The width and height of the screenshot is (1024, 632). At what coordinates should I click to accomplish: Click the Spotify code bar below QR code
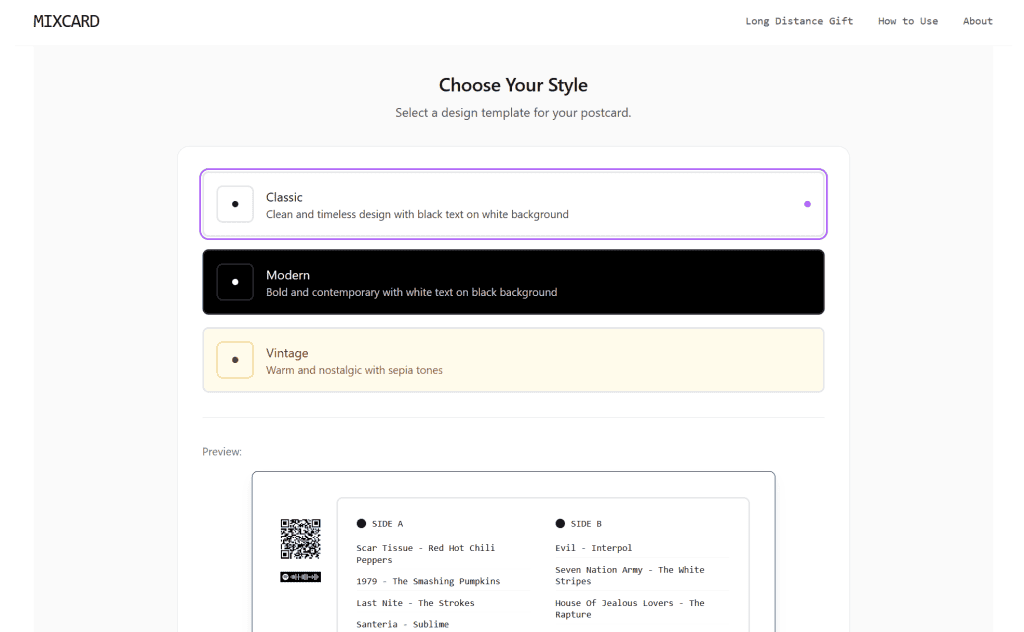[x=300, y=577]
